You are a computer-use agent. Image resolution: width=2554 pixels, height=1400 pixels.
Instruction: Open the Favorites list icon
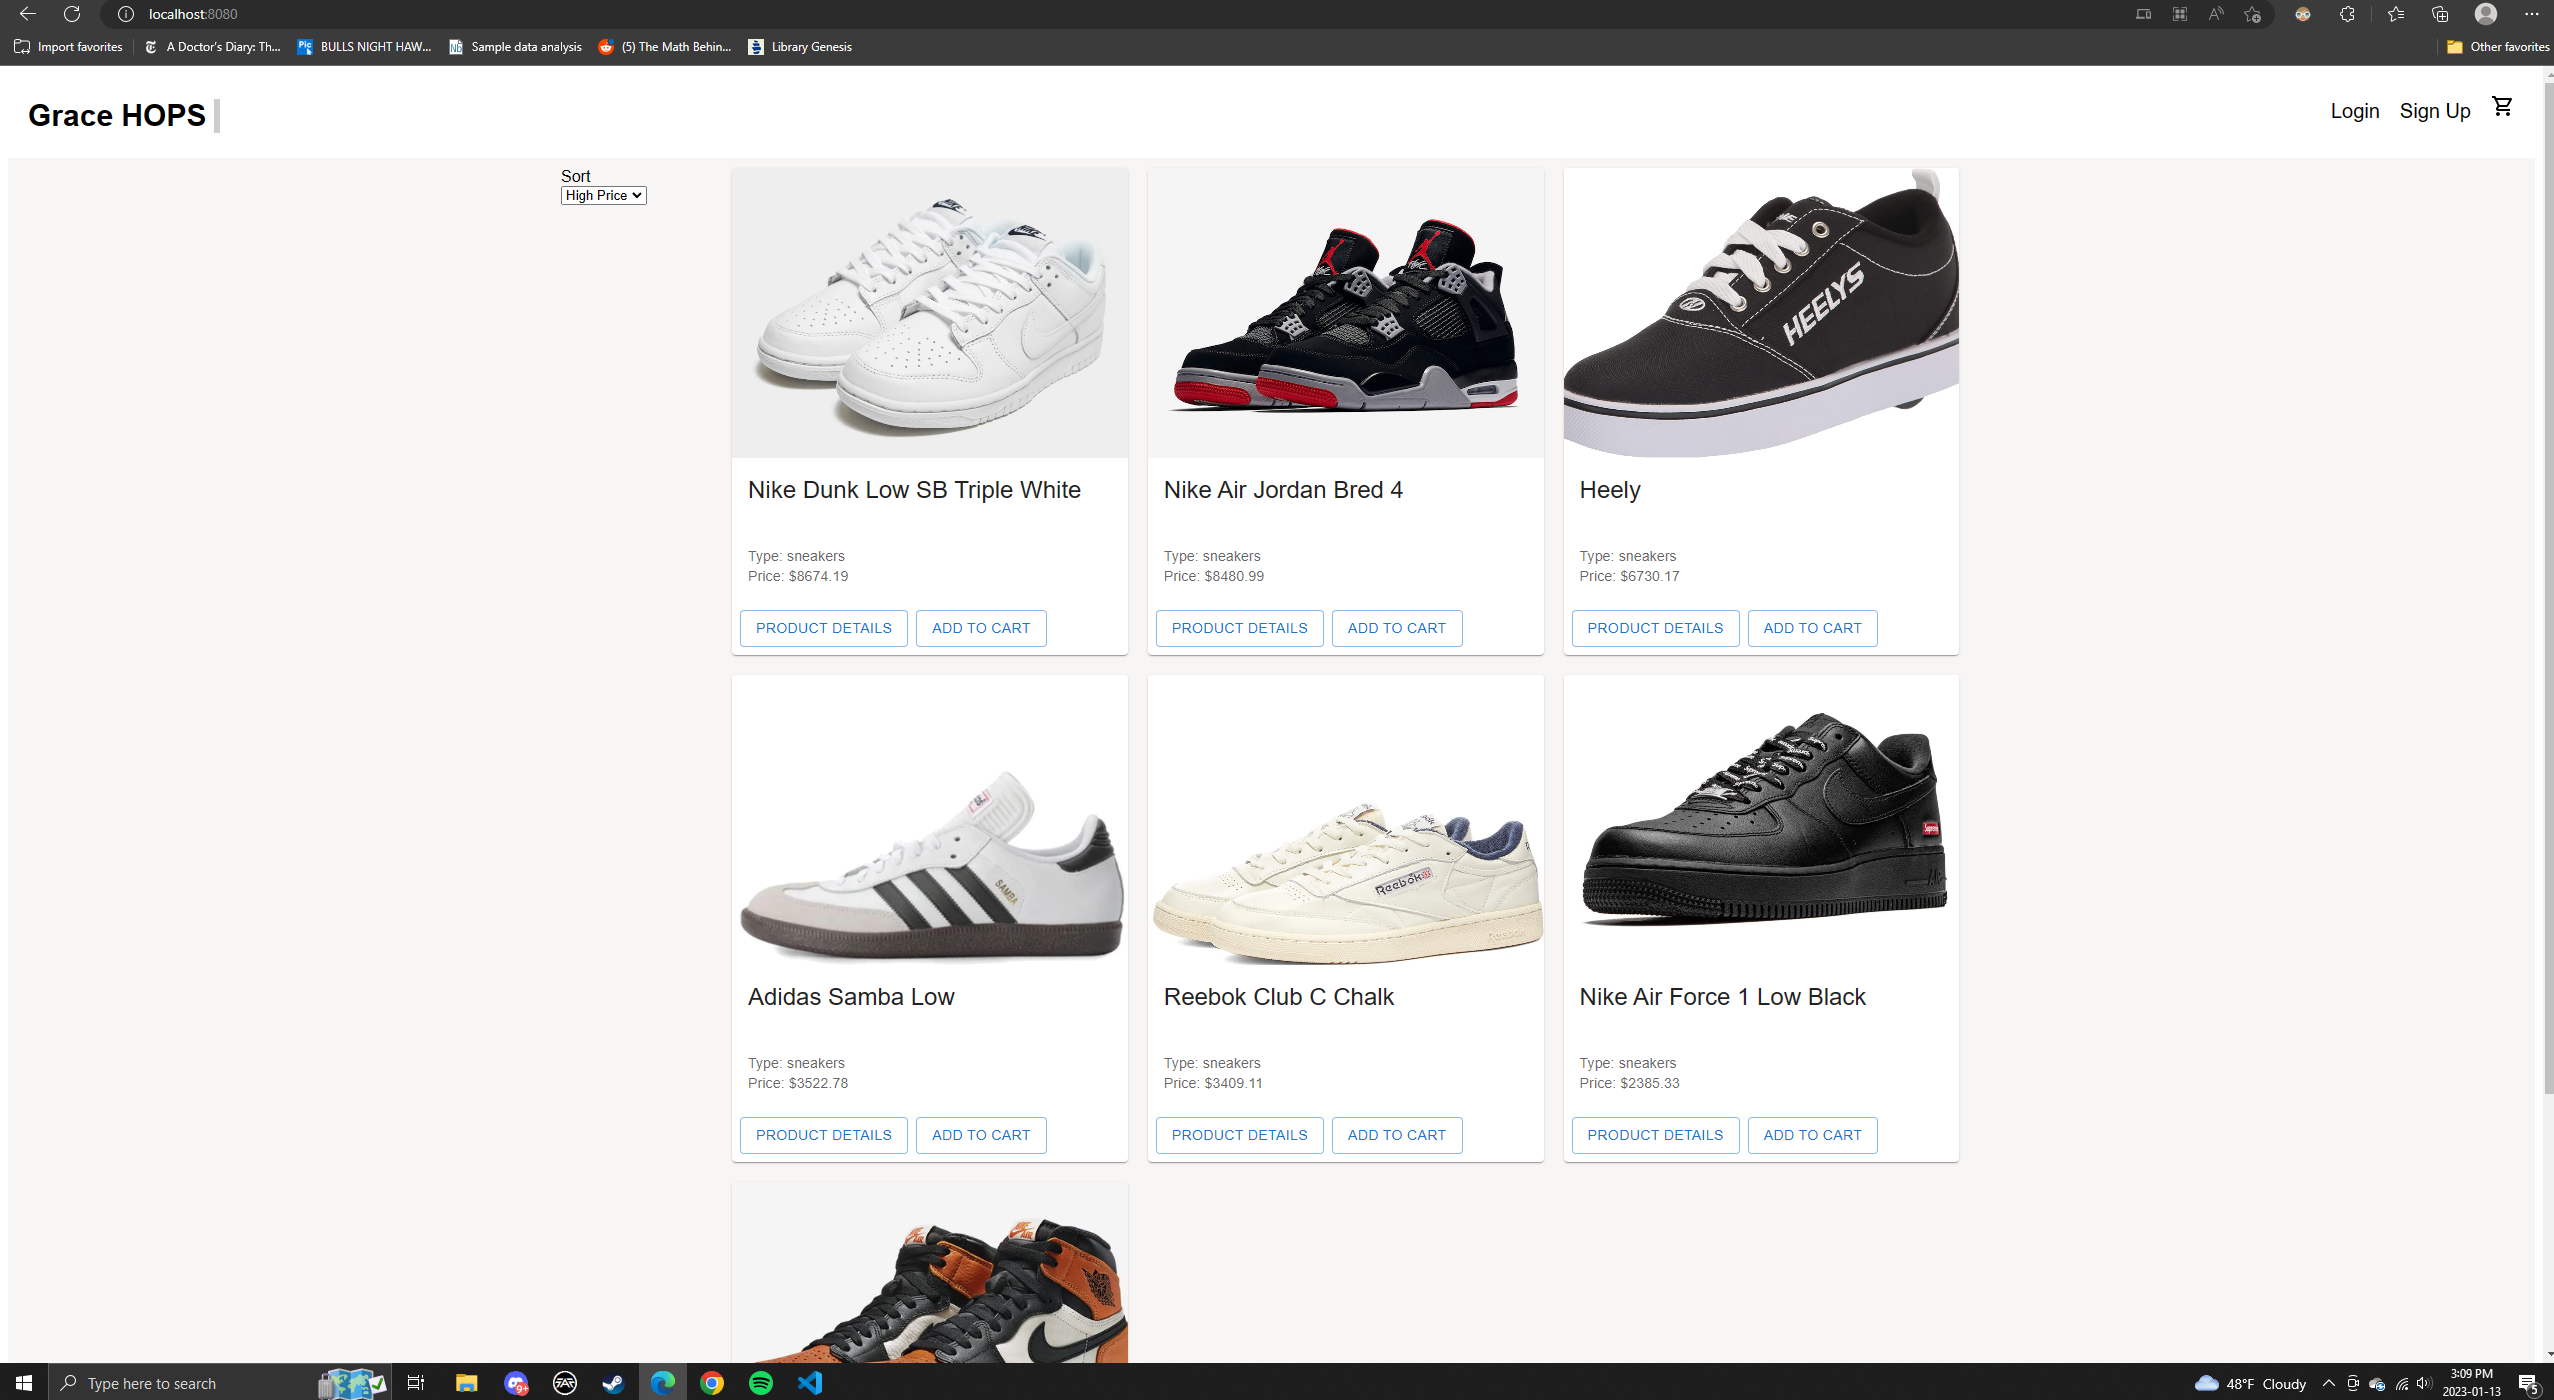[x=2394, y=15]
